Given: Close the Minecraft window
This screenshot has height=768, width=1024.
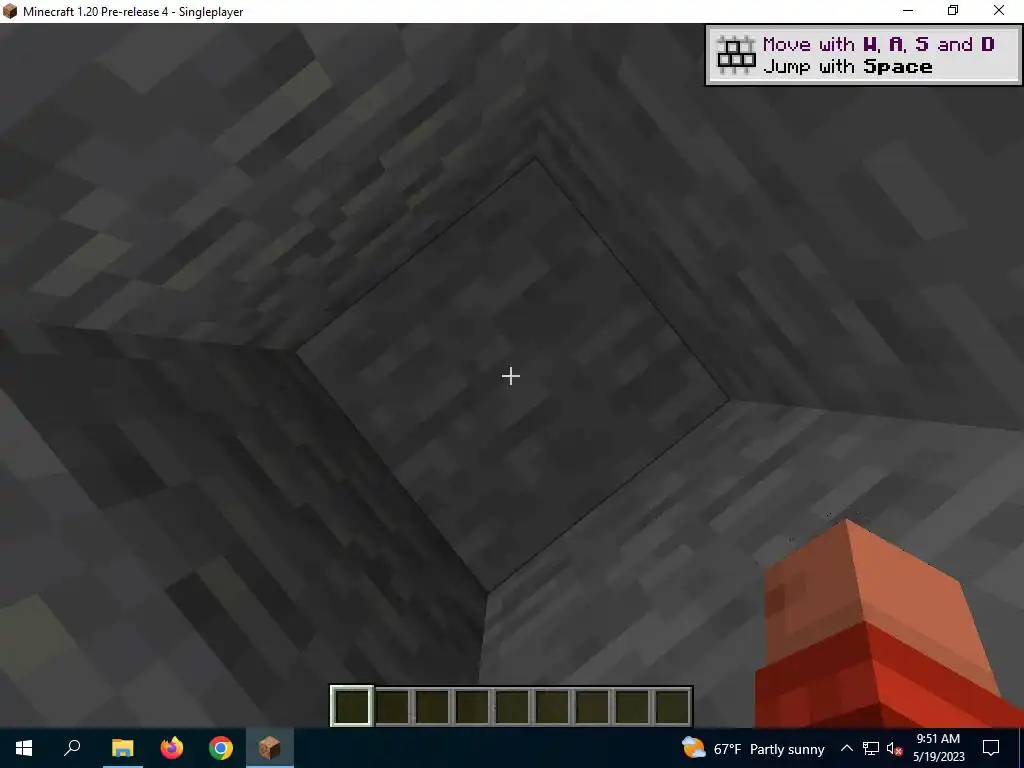Looking at the screenshot, I should point(999,11).
